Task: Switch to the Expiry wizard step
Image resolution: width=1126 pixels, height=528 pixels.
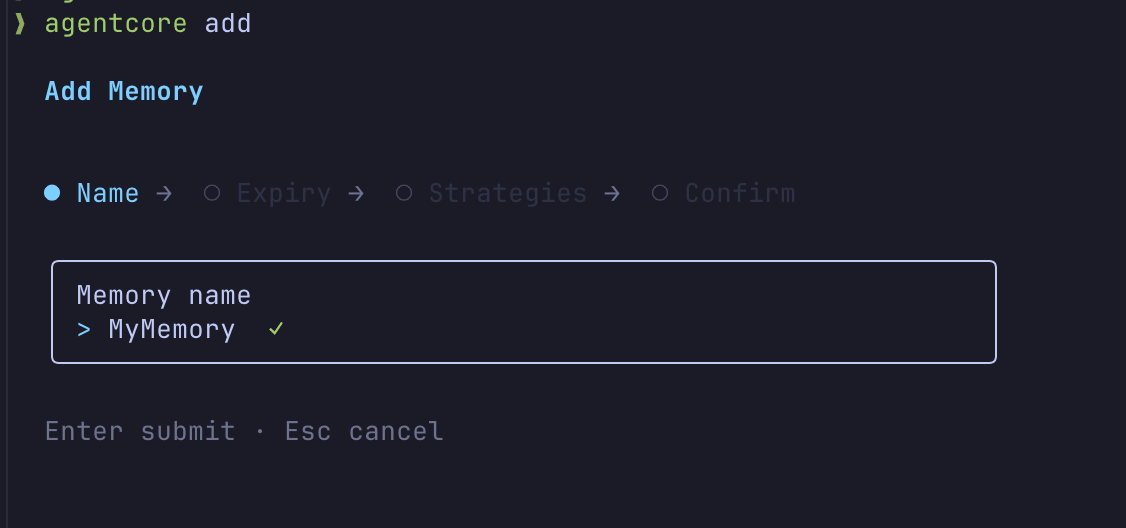Action: (x=284, y=193)
